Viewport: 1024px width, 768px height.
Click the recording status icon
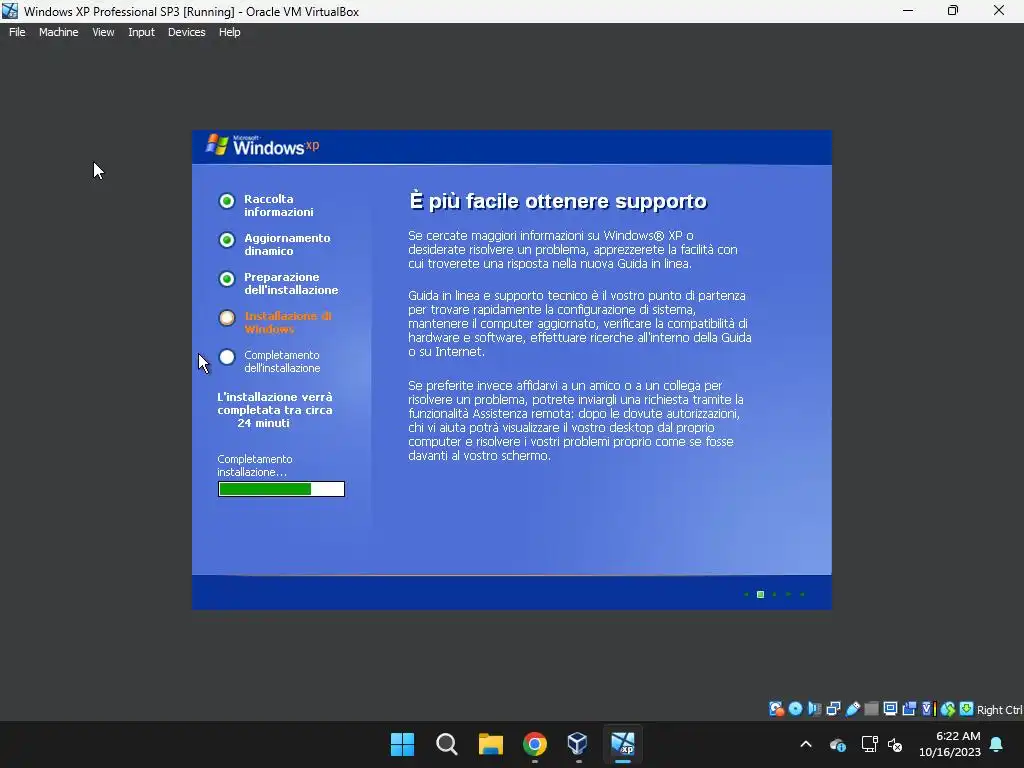(x=909, y=709)
